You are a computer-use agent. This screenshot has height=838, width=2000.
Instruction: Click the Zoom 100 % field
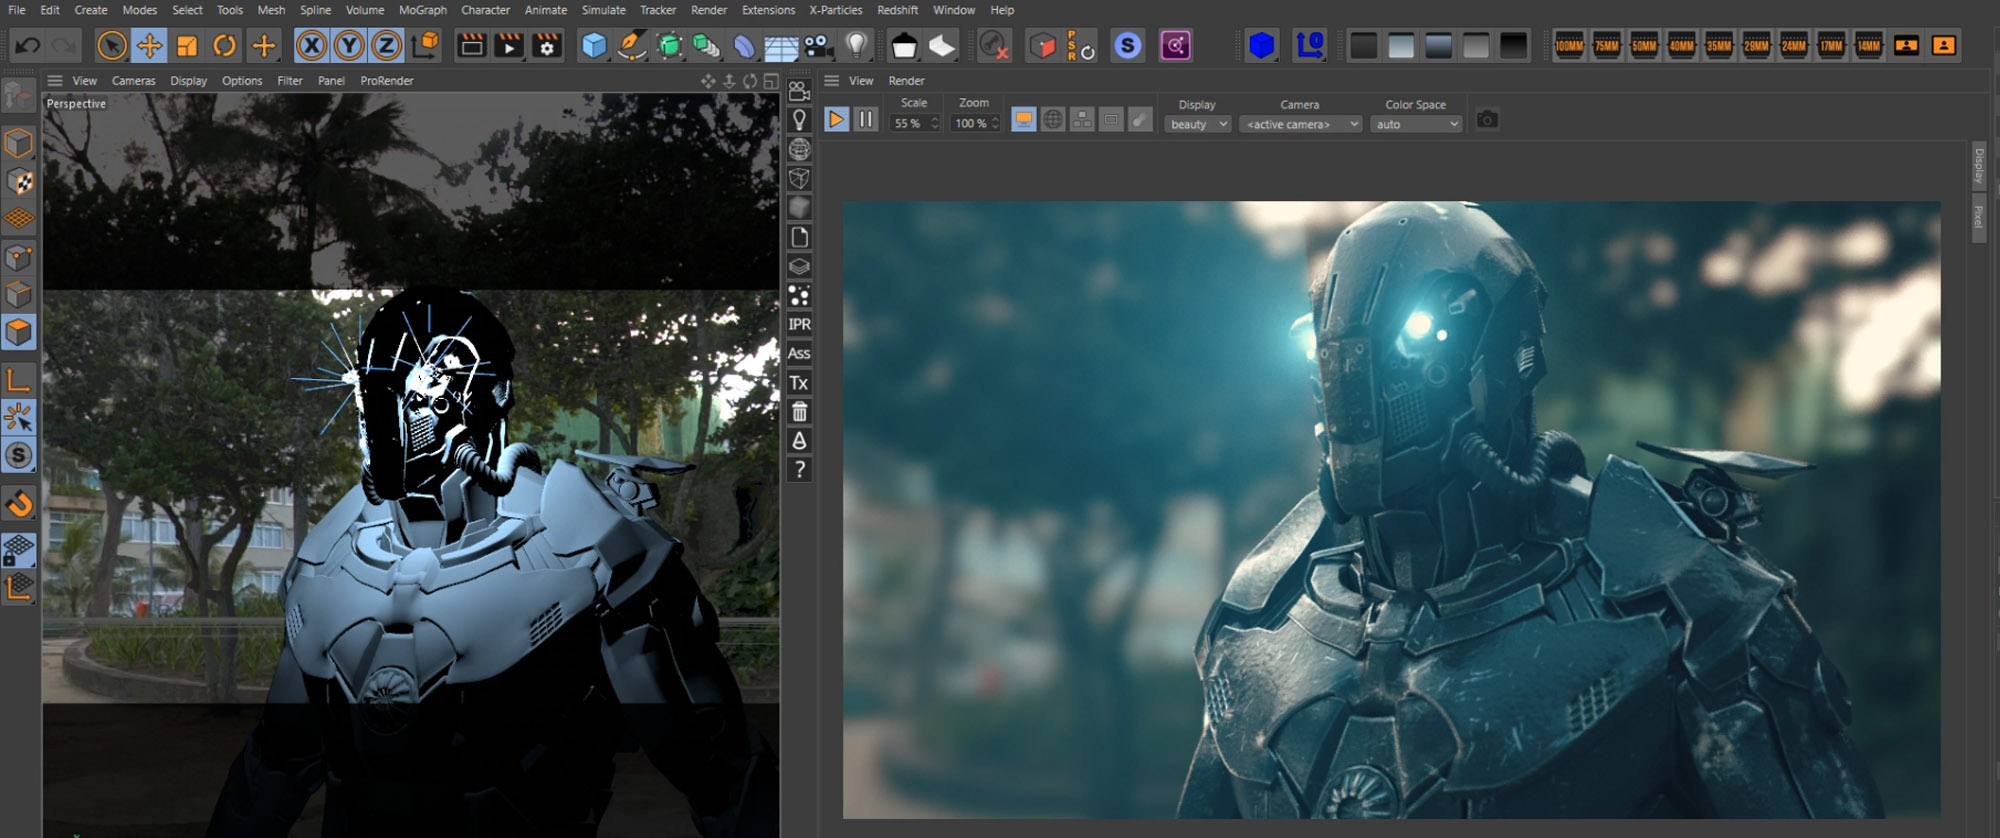pyautogui.click(x=976, y=123)
